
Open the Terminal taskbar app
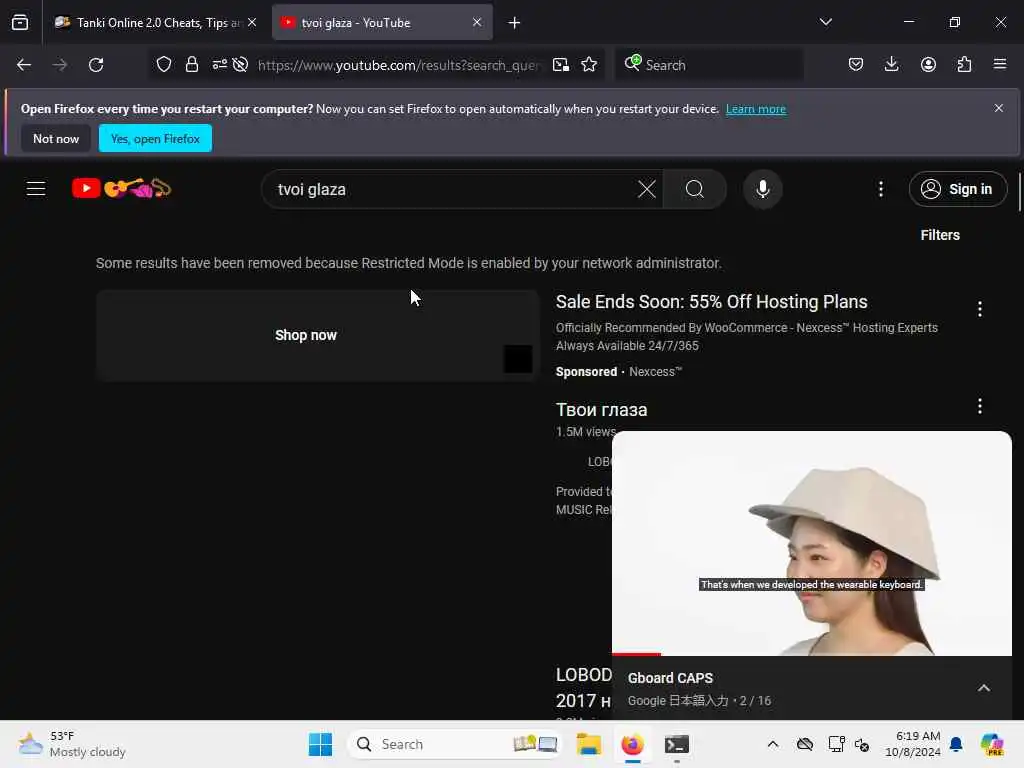[677, 744]
